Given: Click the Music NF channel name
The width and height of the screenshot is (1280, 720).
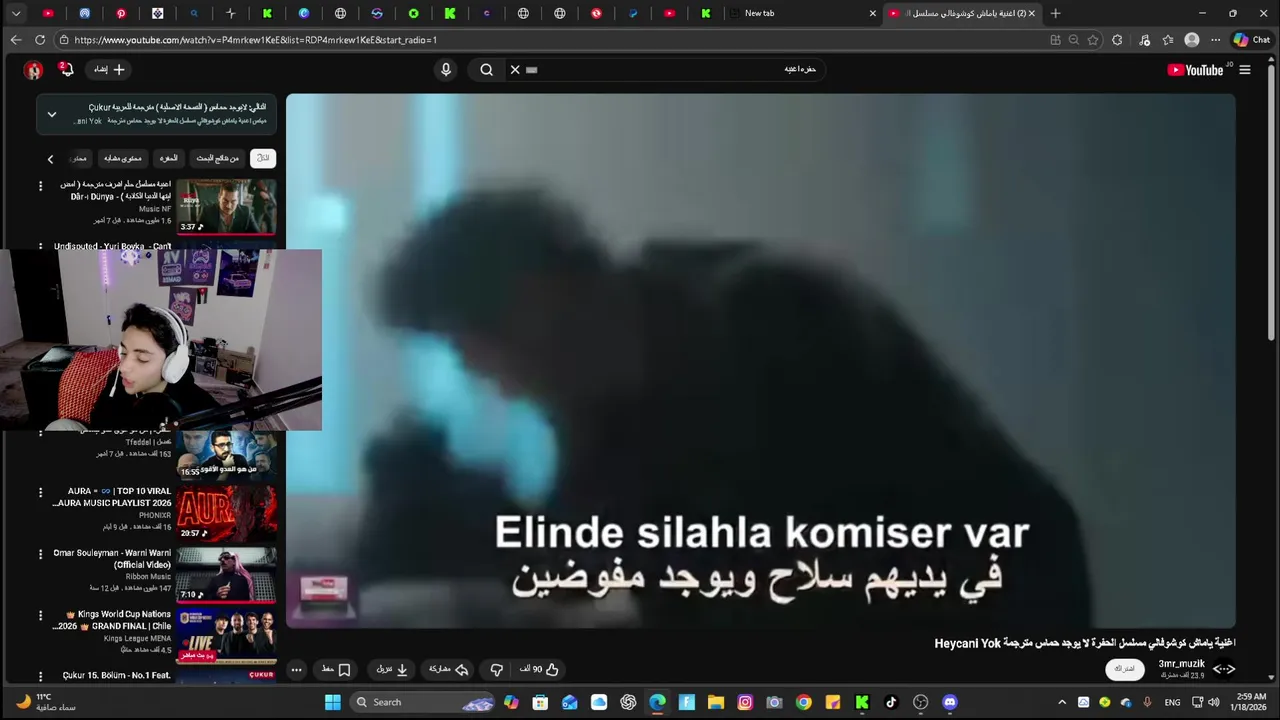Looking at the screenshot, I should point(155,209).
